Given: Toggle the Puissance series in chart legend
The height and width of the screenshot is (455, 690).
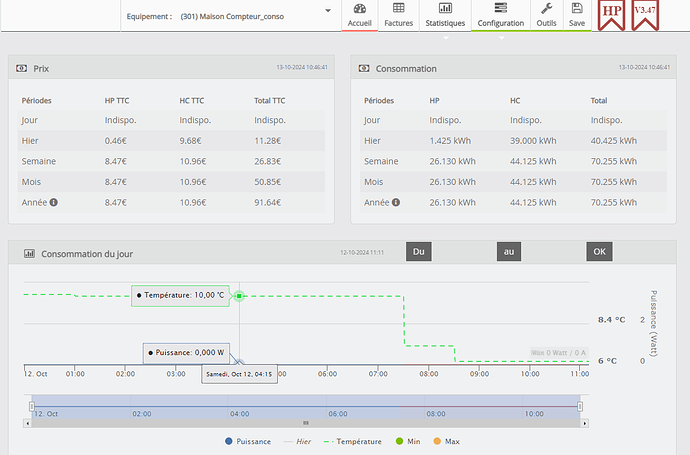Looking at the screenshot, I should coord(250,441).
